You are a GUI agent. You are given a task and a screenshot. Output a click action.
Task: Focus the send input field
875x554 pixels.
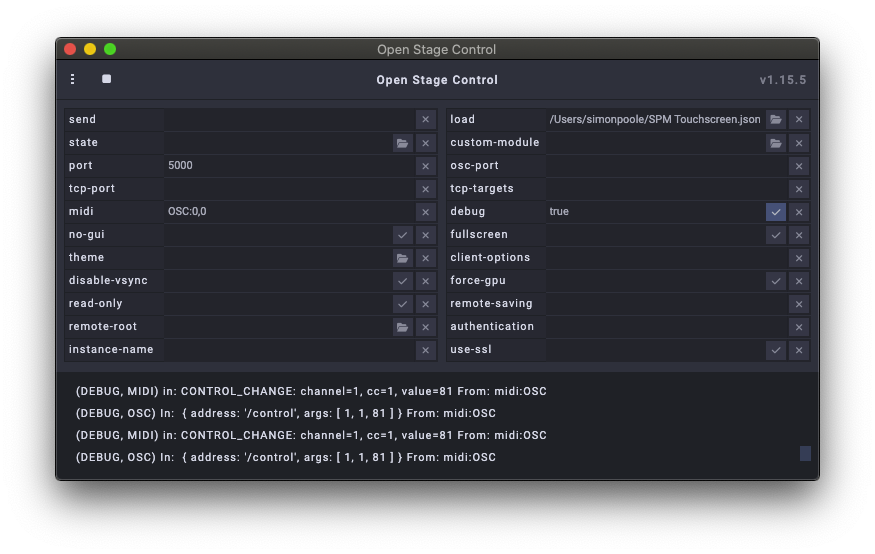289,119
